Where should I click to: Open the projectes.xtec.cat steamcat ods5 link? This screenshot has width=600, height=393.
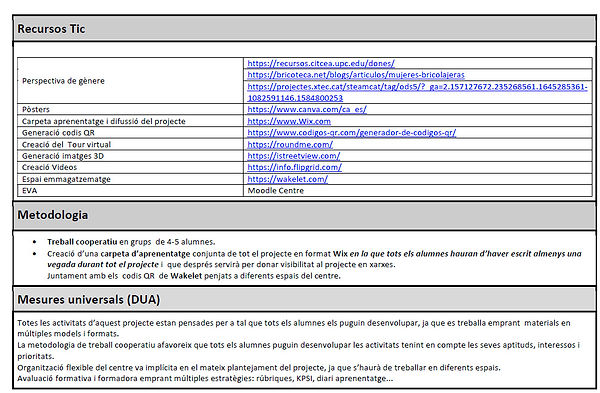pyautogui.click(x=417, y=92)
